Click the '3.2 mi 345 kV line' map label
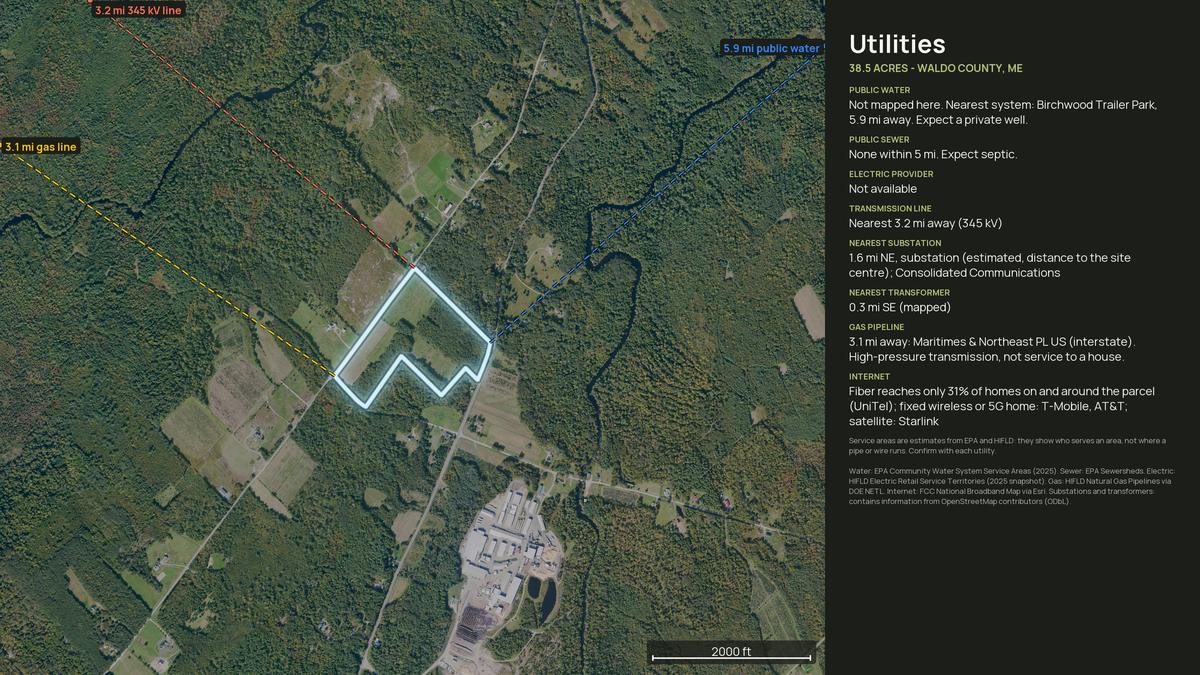The width and height of the screenshot is (1200, 675). pyautogui.click(x=139, y=10)
